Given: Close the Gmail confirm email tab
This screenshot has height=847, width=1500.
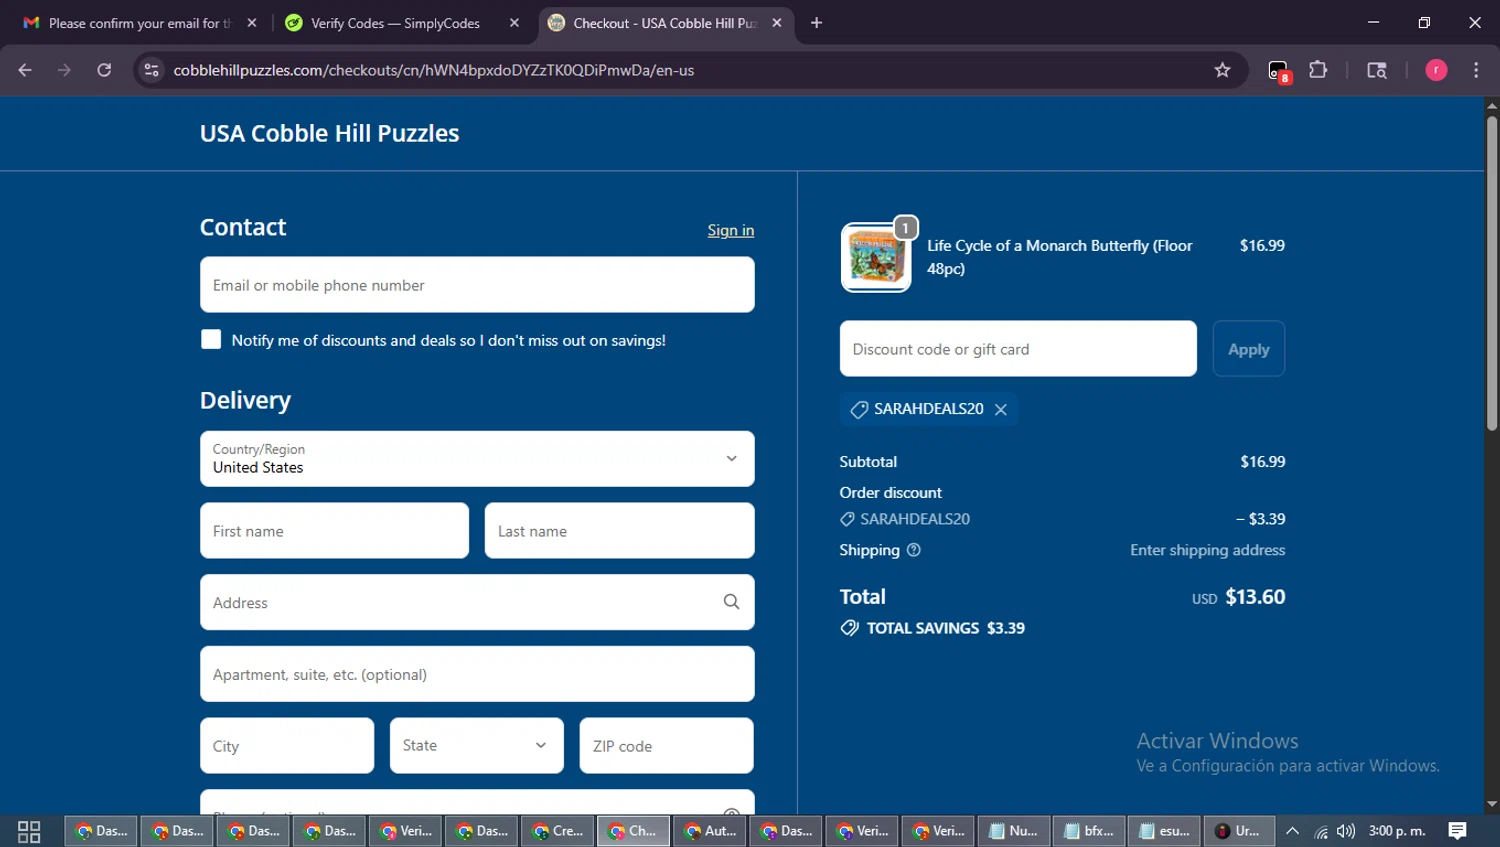Looking at the screenshot, I should pos(252,23).
